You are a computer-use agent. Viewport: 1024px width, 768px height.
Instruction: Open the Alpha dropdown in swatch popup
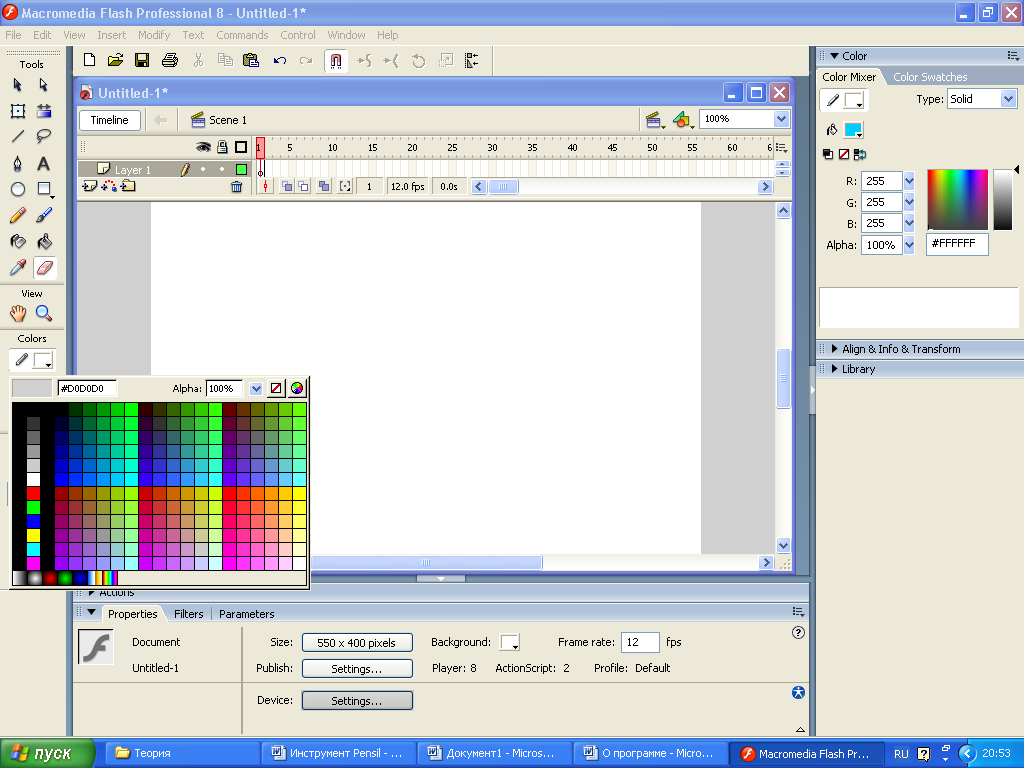pos(256,389)
